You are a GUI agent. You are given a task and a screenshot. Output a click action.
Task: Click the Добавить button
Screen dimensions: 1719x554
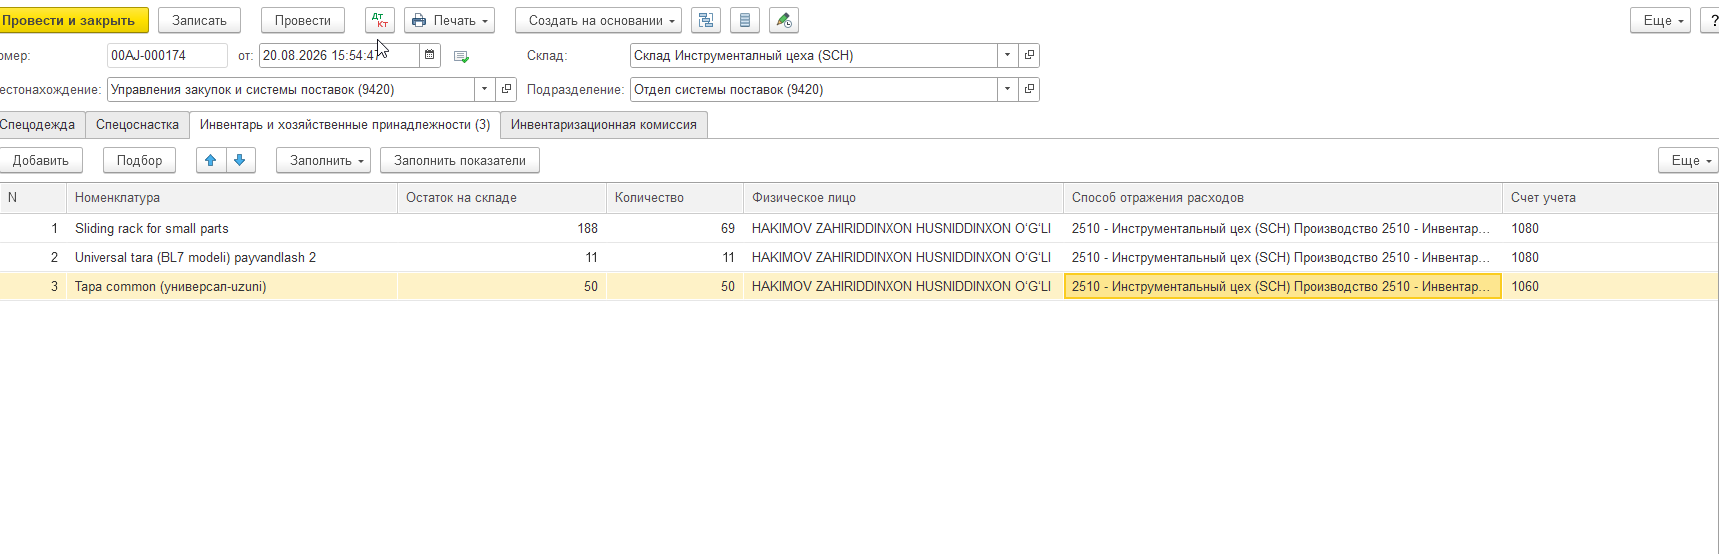click(41, 160)
